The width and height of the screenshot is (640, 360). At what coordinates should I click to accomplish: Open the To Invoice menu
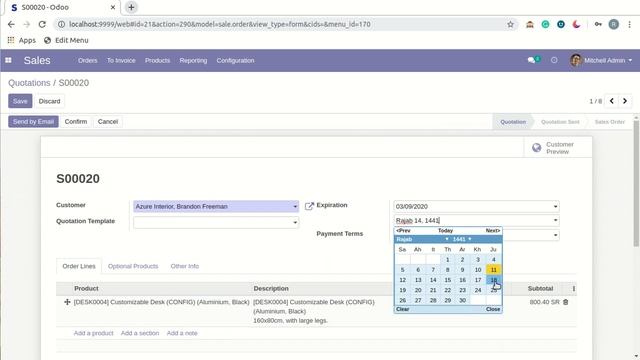coord(121,60)
